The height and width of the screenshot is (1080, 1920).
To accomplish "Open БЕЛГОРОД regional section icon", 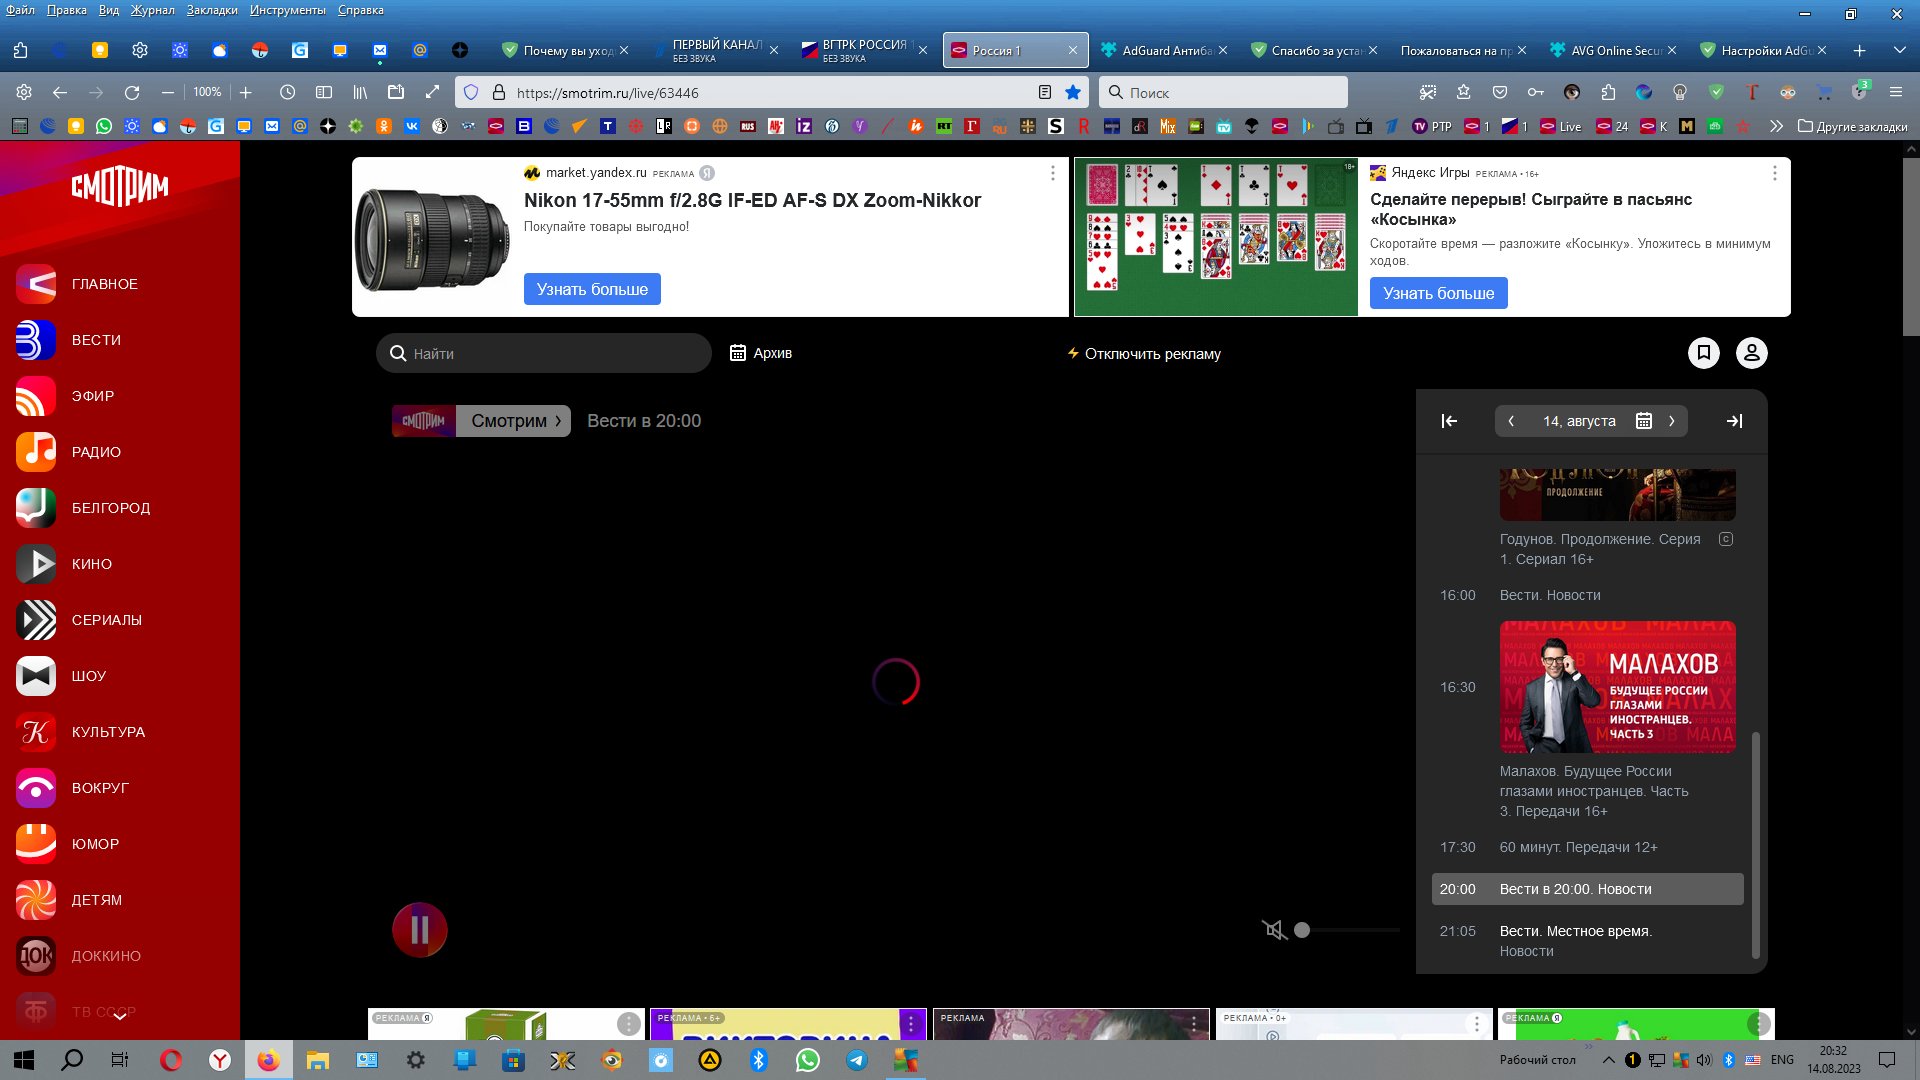I will [x=35, y=508].
